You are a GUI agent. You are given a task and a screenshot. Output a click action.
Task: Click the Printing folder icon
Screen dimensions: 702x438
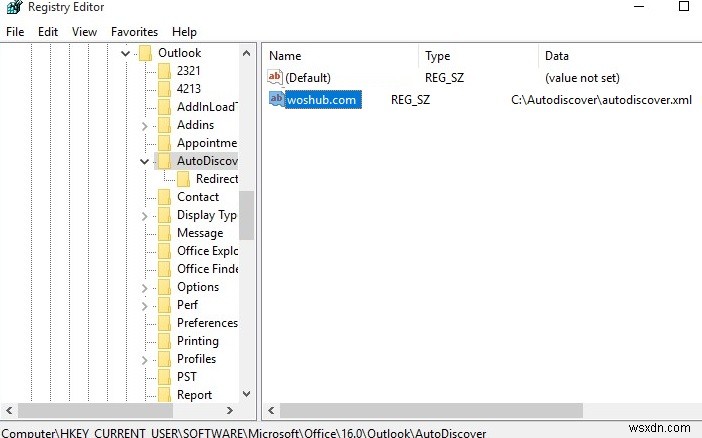[x=164, y=341]
